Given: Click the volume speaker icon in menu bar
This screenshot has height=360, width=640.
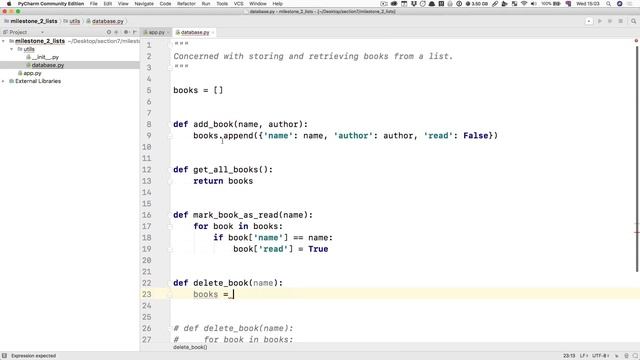Looking at the screenshot, I should click(534, 4).
